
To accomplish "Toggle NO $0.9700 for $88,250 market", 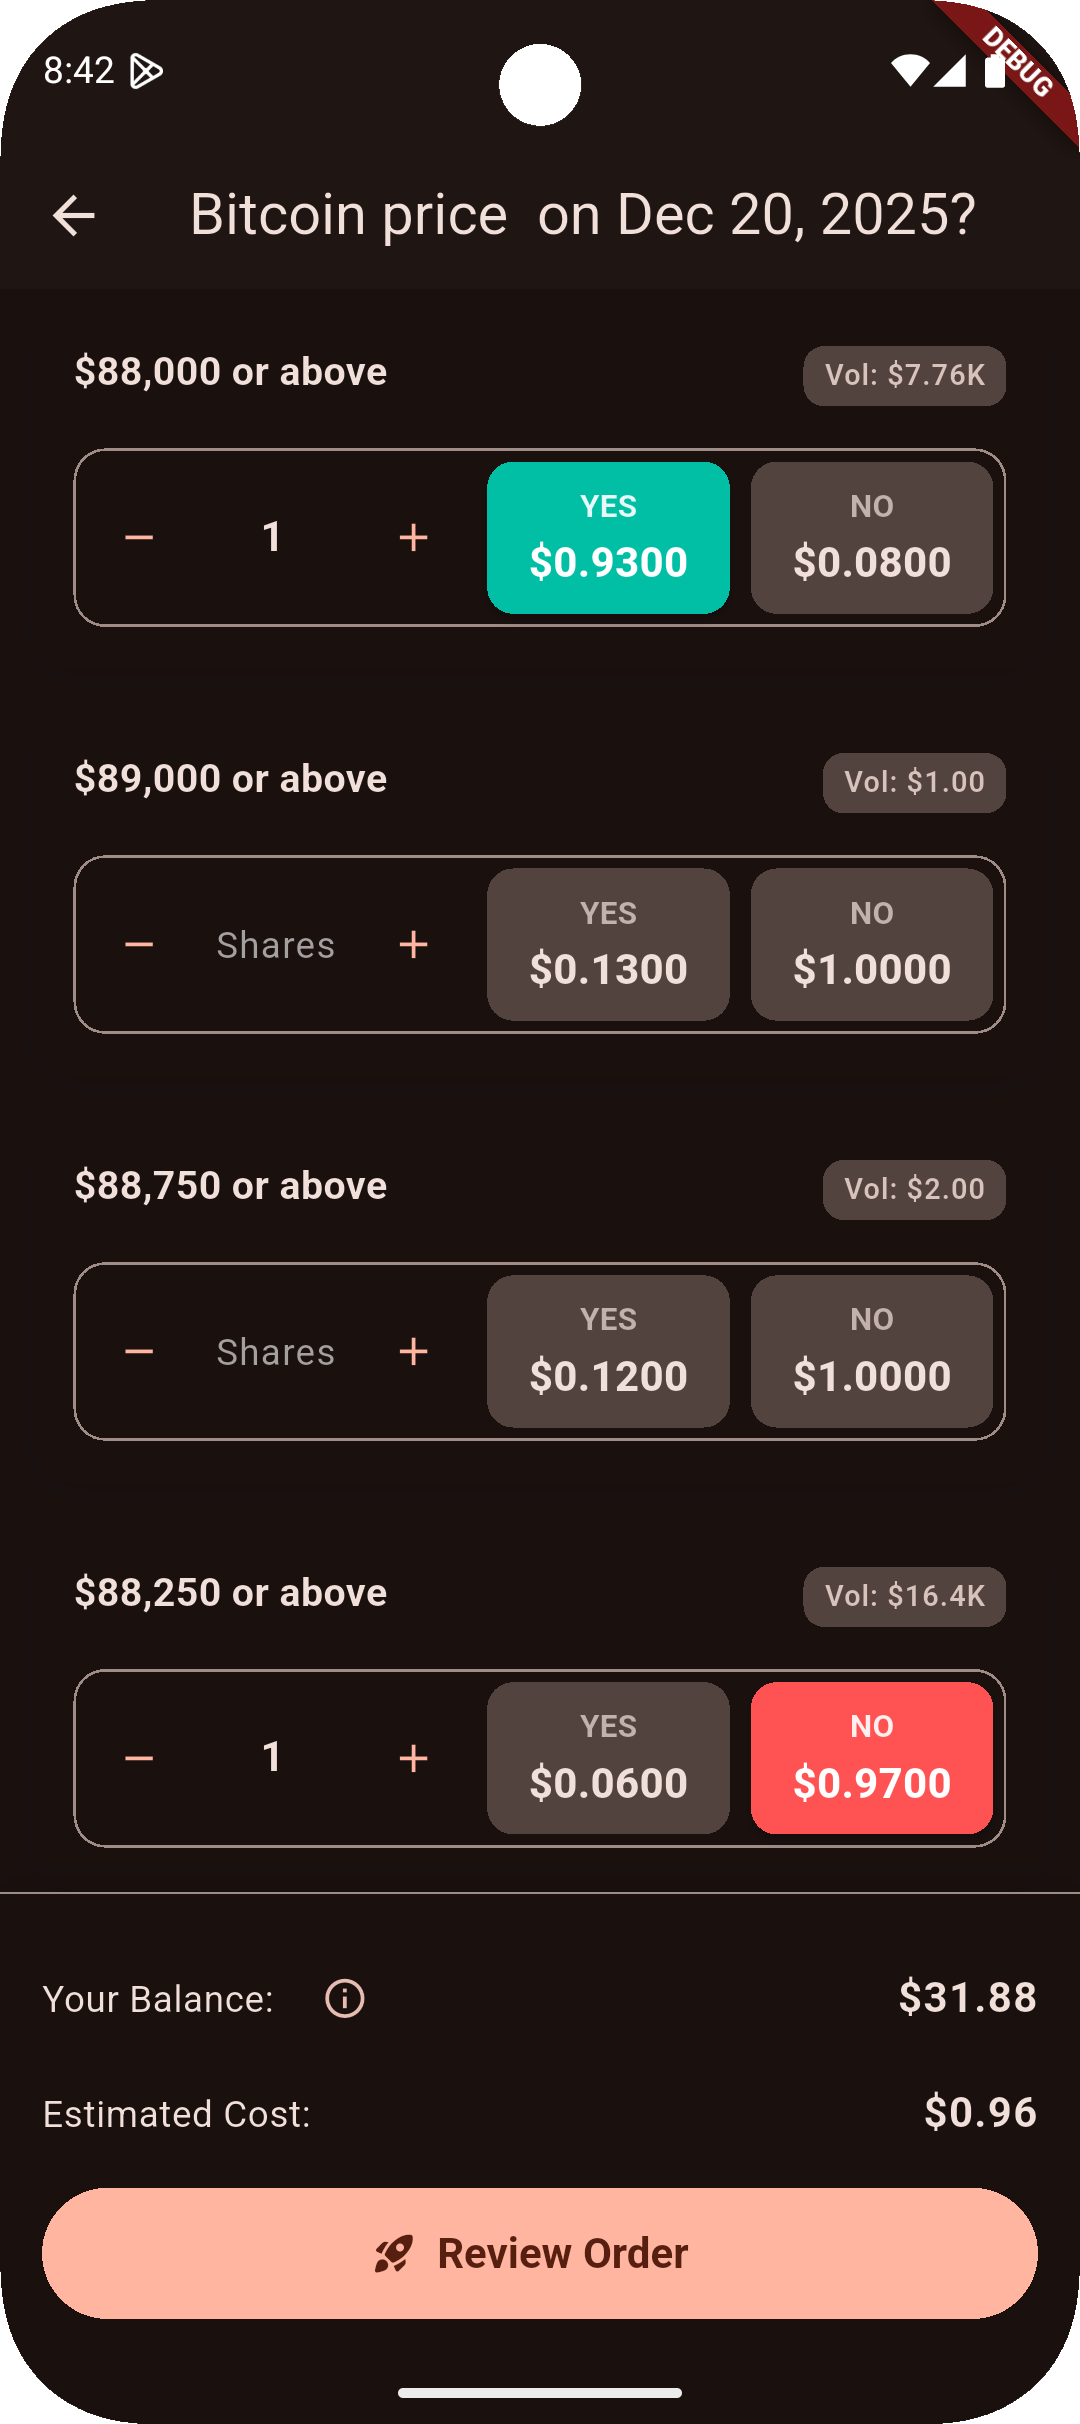I will [872, 1758].
